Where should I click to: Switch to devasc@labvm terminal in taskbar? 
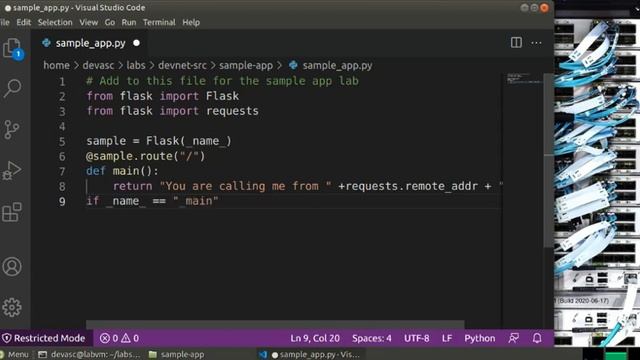pyautogui.click(x=89, y=354)
